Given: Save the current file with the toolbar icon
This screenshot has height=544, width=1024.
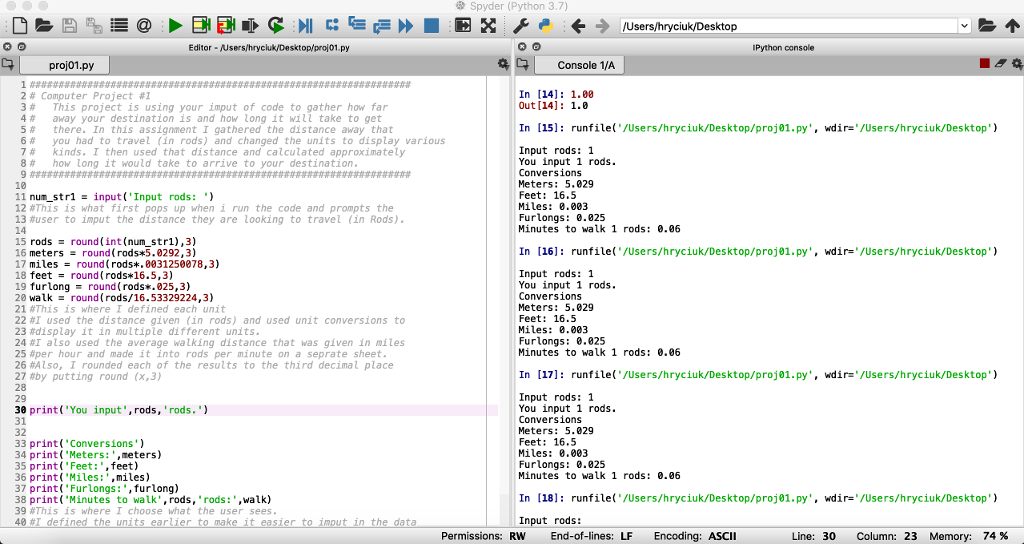Looking at the screenshot, I should [x=69, y=25].
